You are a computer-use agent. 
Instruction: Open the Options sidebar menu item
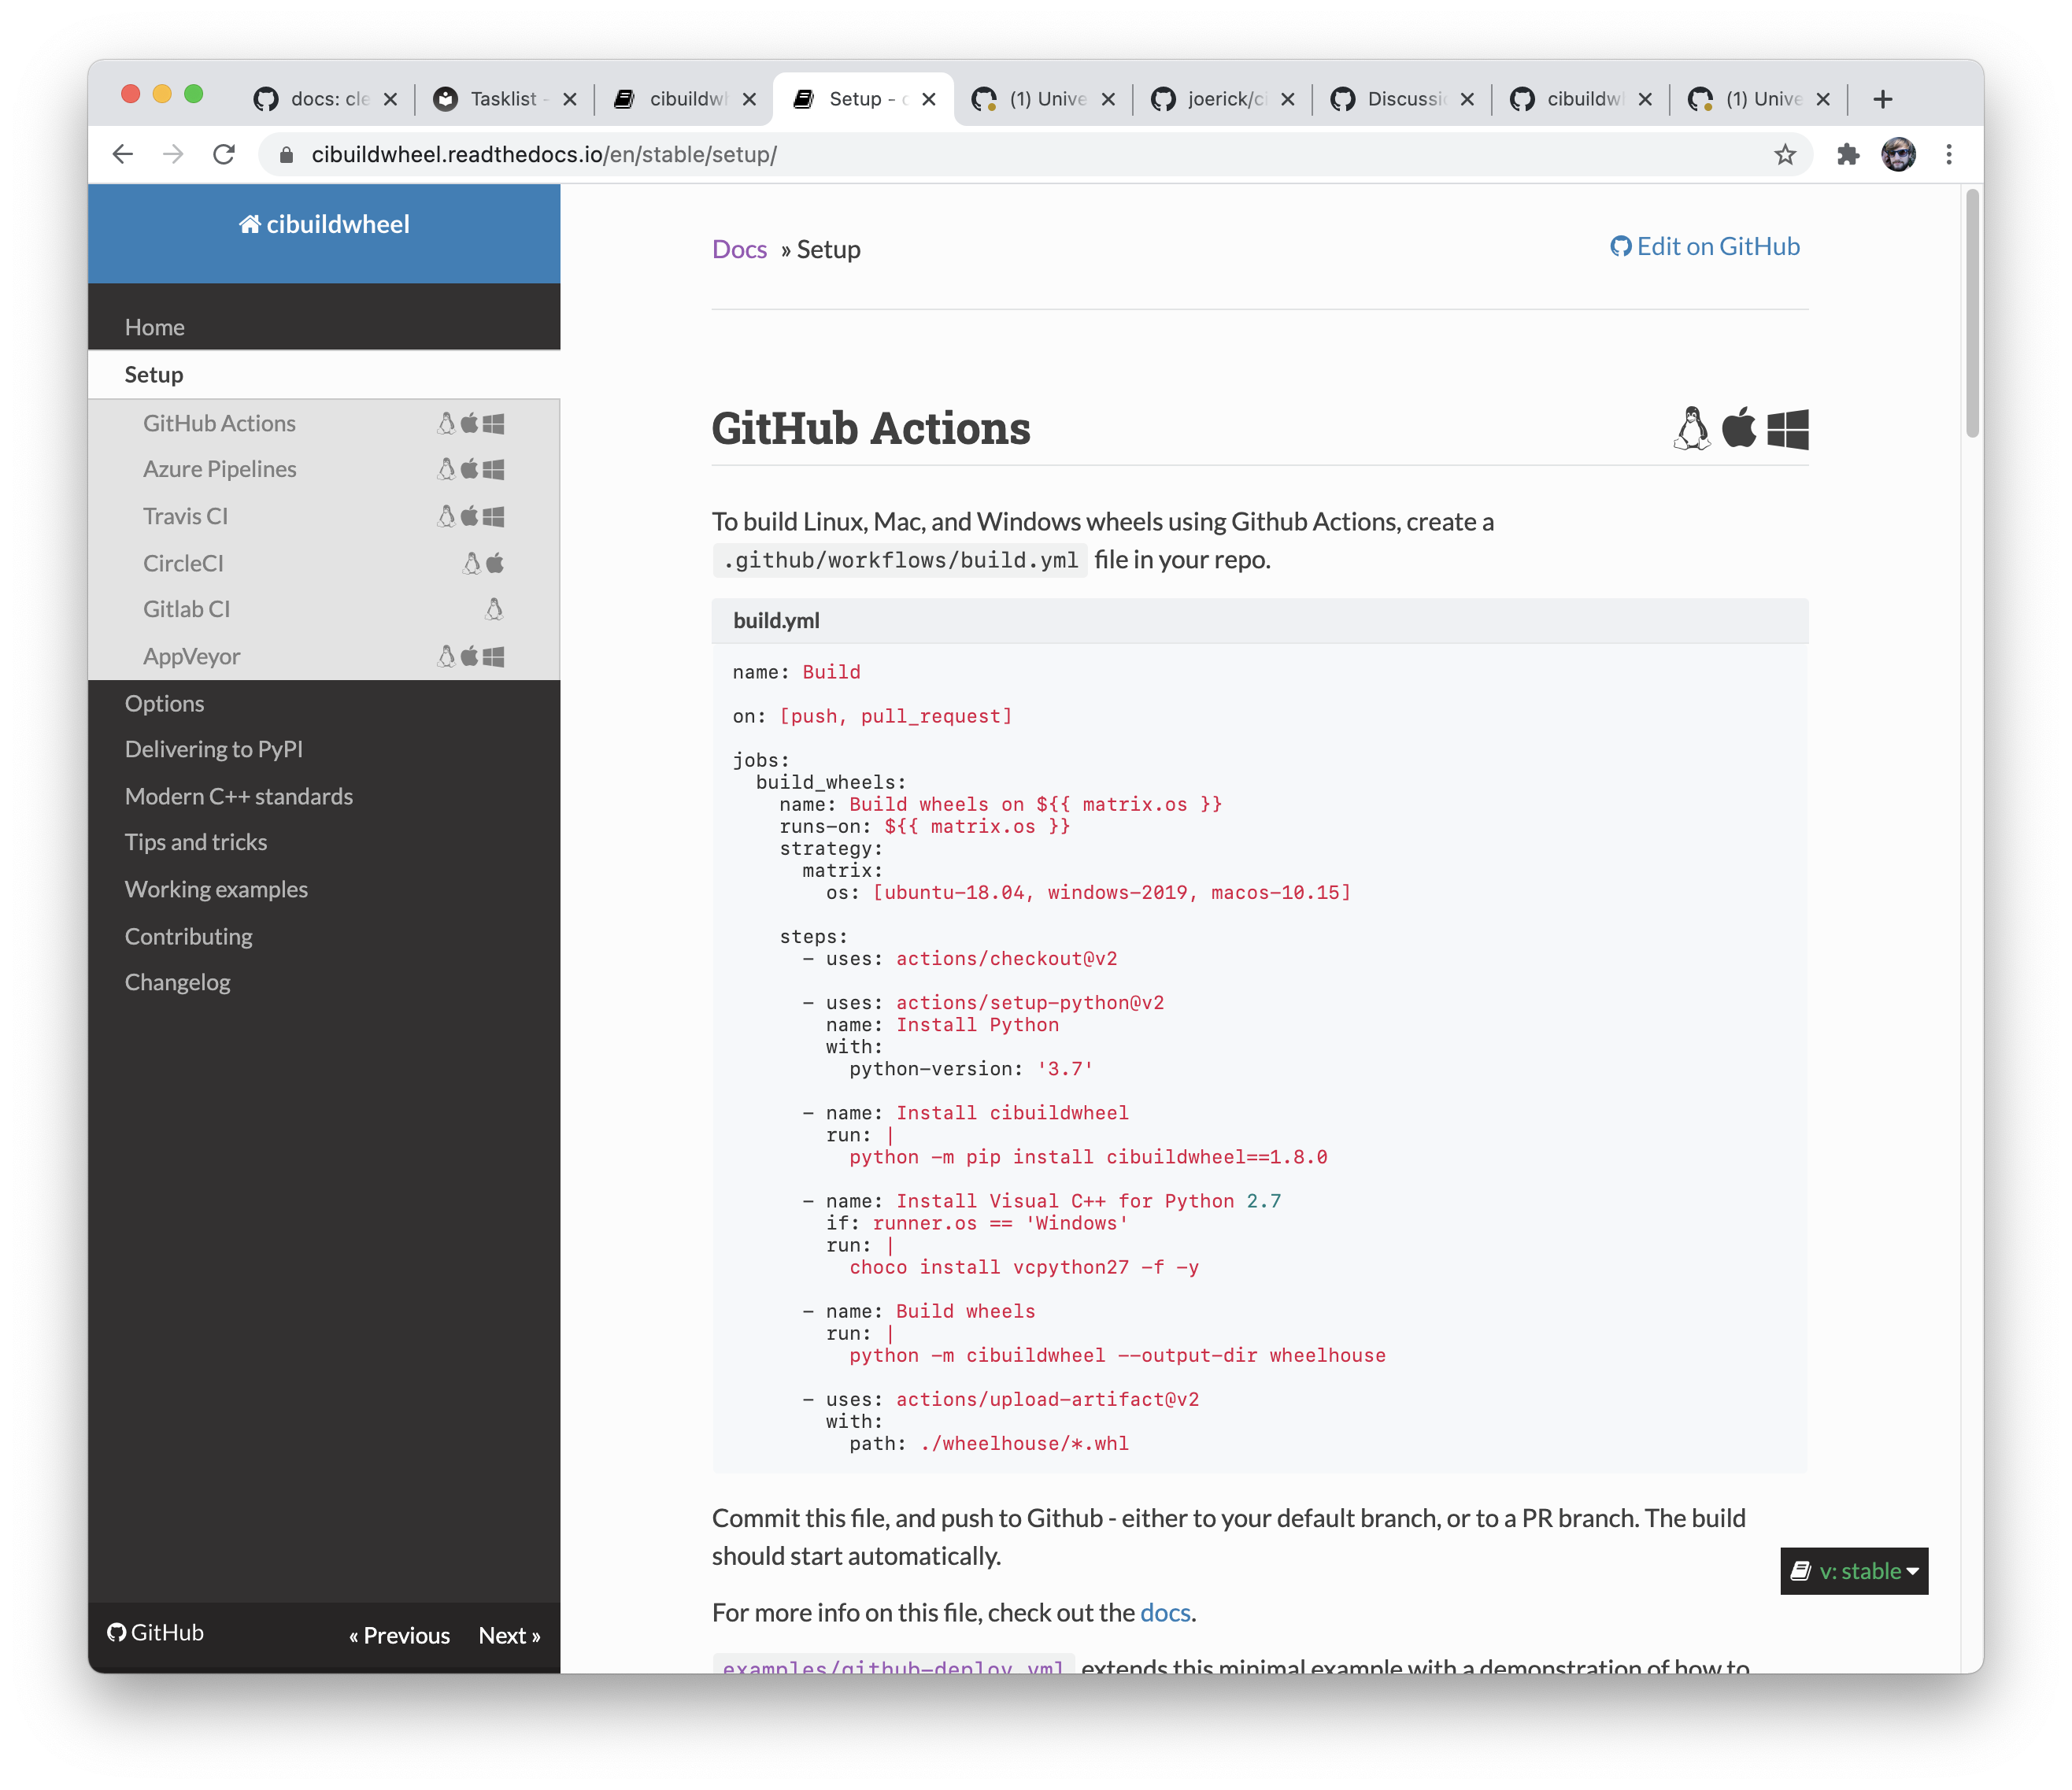pos(164,703)
